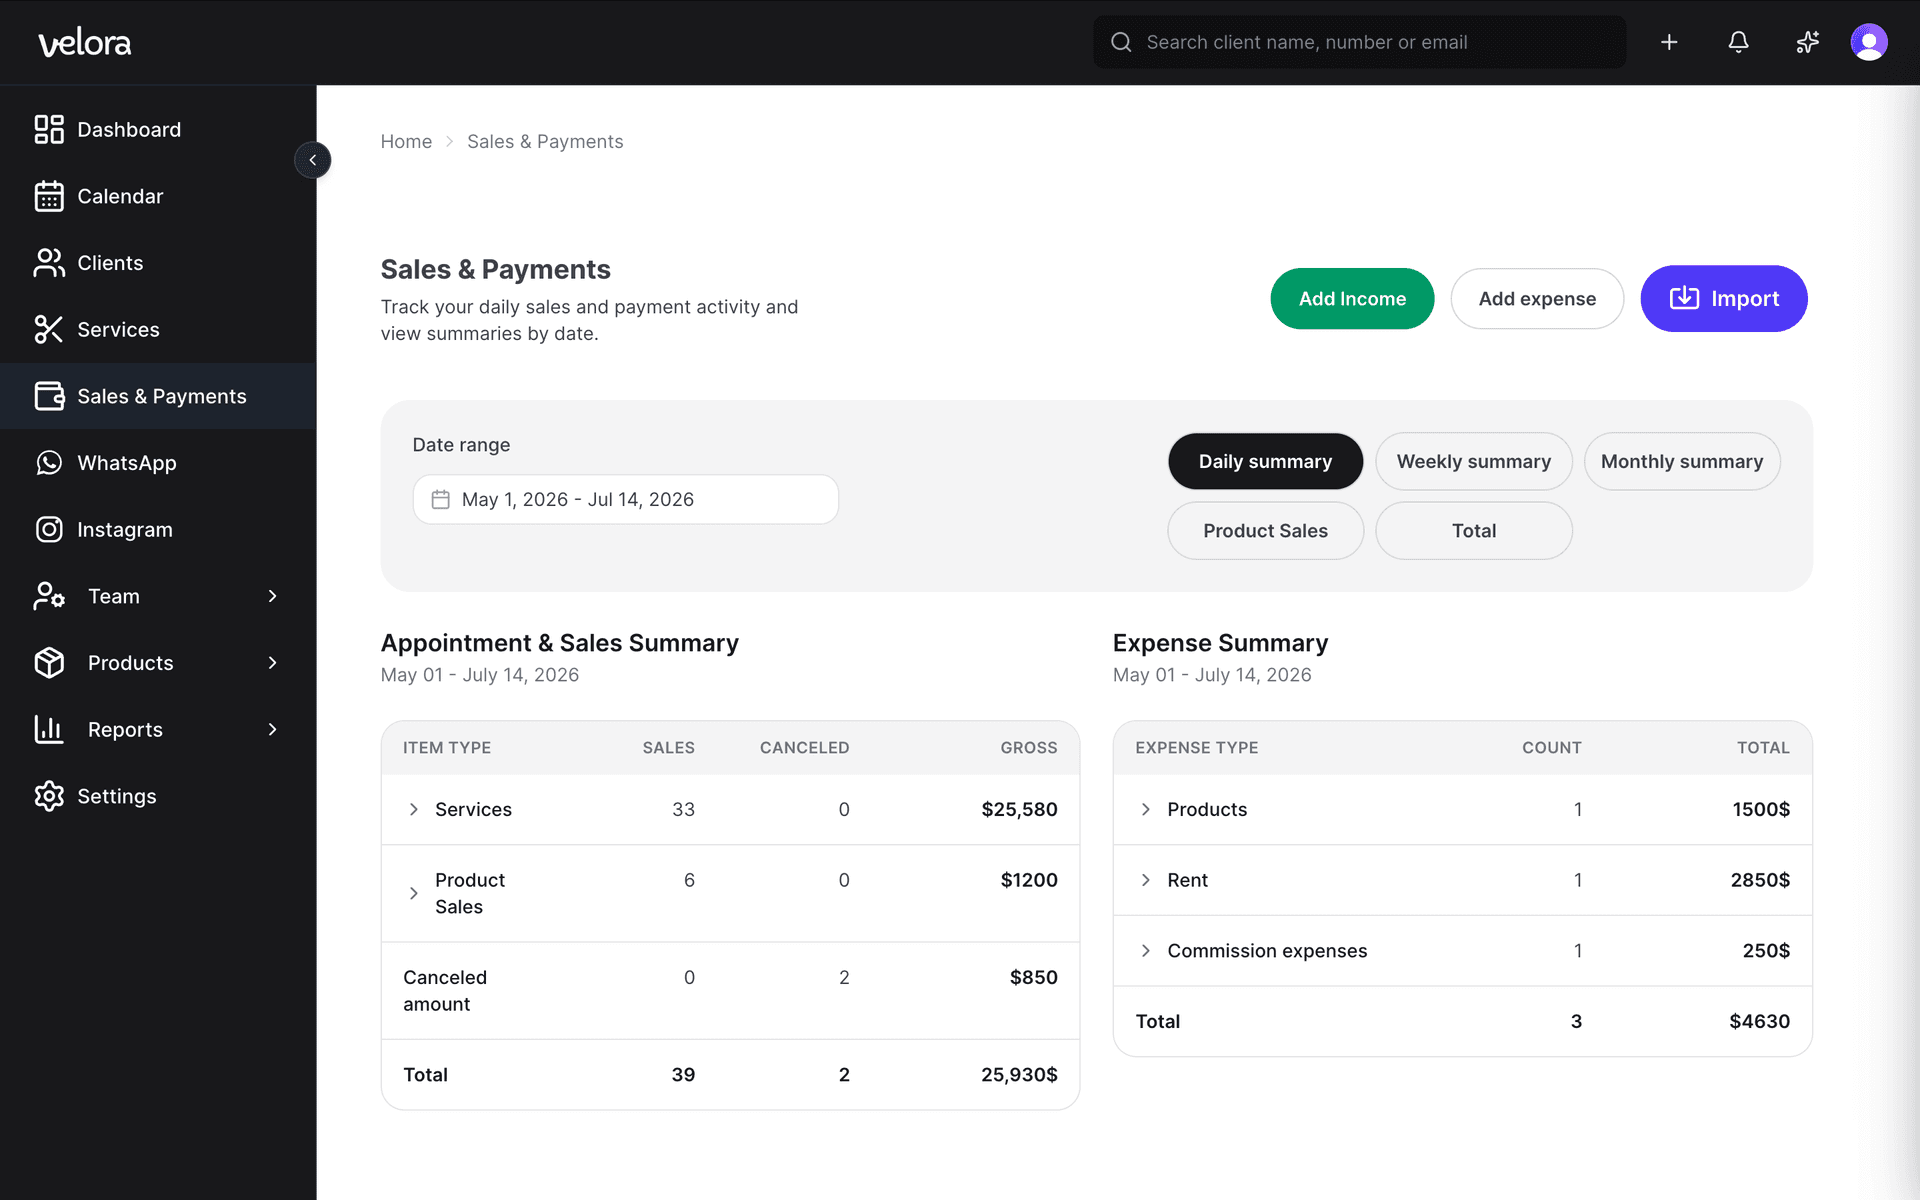Click the Team user-gear icon
This screenshot has height=1200, width=1920.
pos(49,596)
